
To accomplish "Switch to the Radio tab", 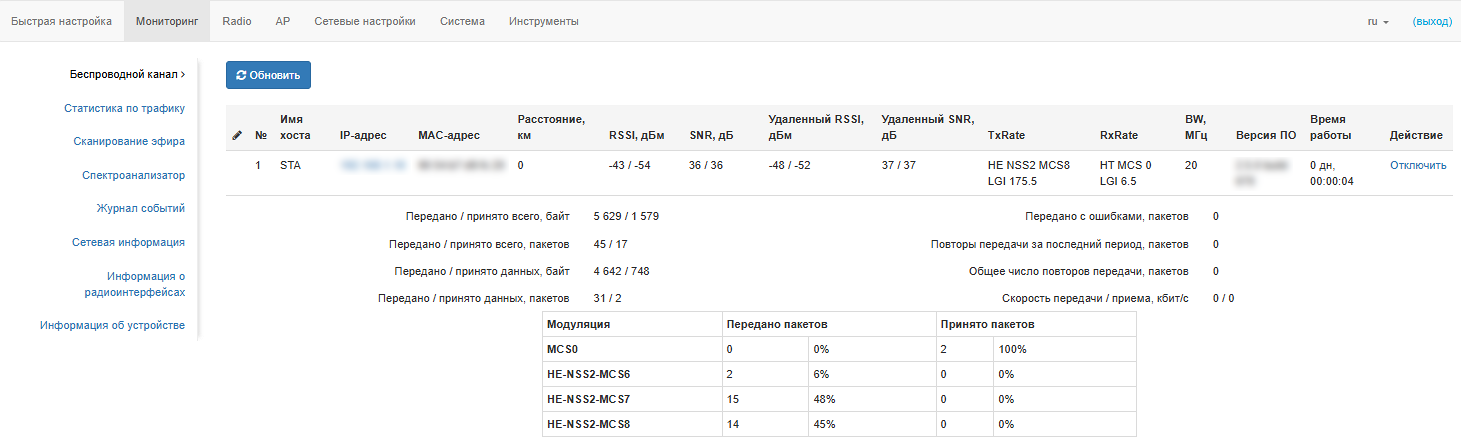I will [x=237, y=21].
